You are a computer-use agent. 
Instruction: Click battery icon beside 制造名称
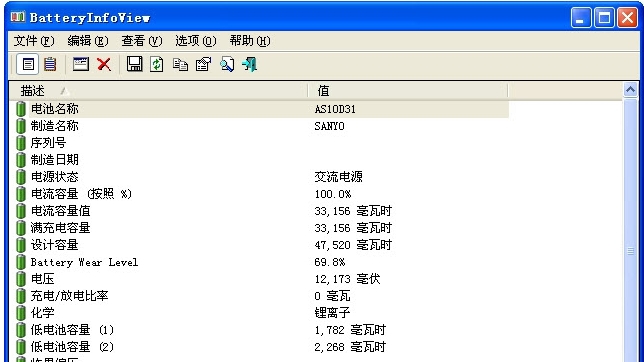[21, 126]
